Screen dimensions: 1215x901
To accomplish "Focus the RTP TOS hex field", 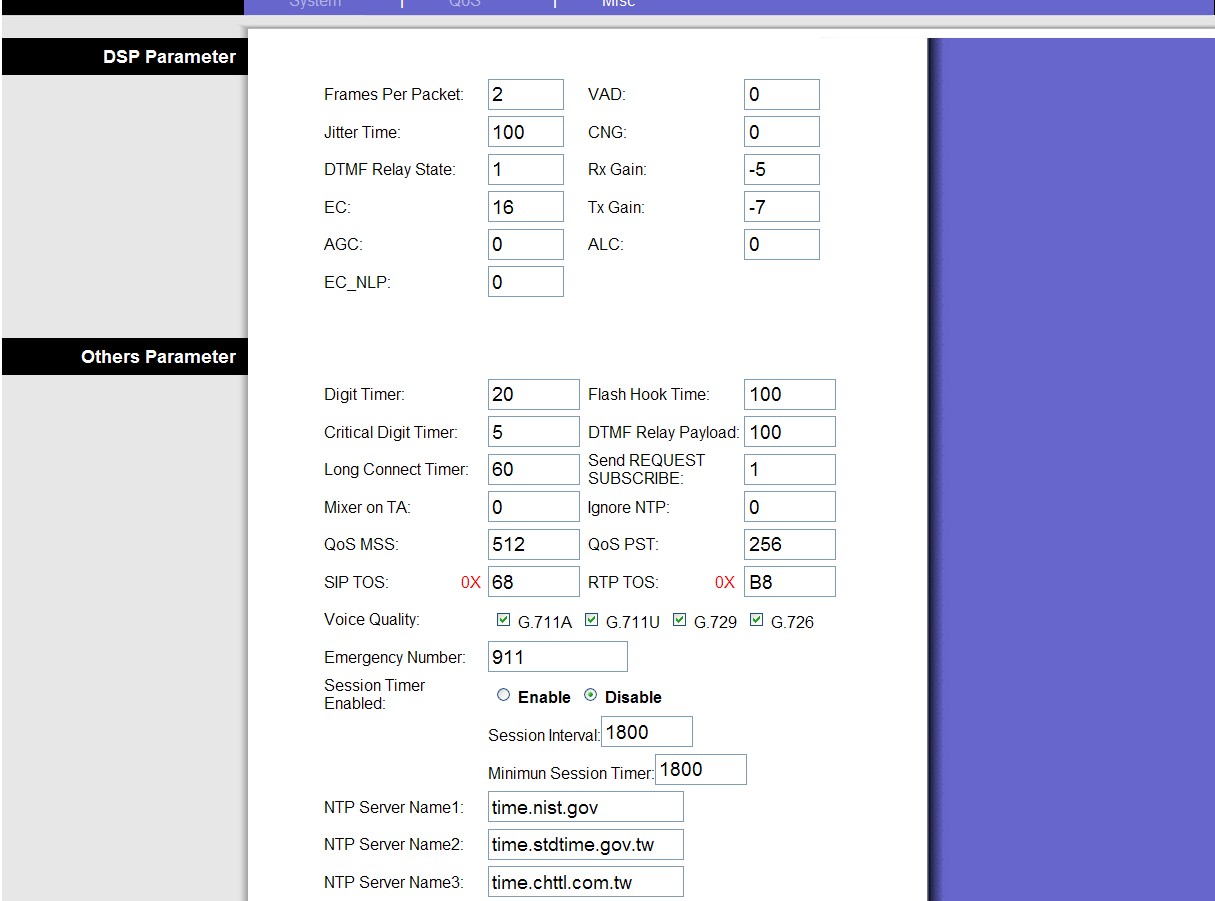I will coord(790,582).
